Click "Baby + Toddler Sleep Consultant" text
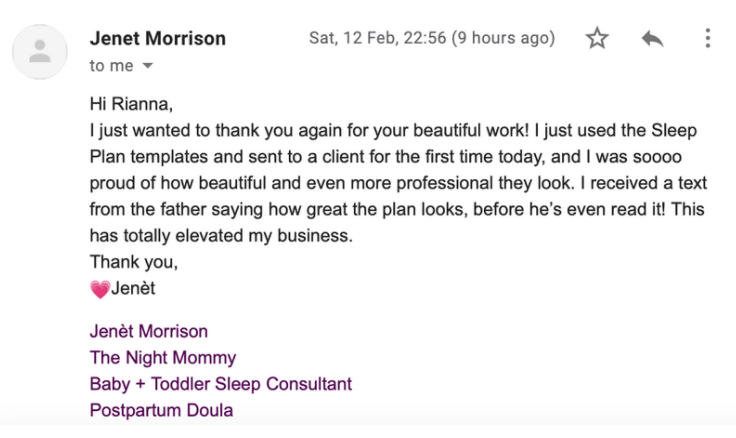The image size is (736, 438). tap(220, 383)
